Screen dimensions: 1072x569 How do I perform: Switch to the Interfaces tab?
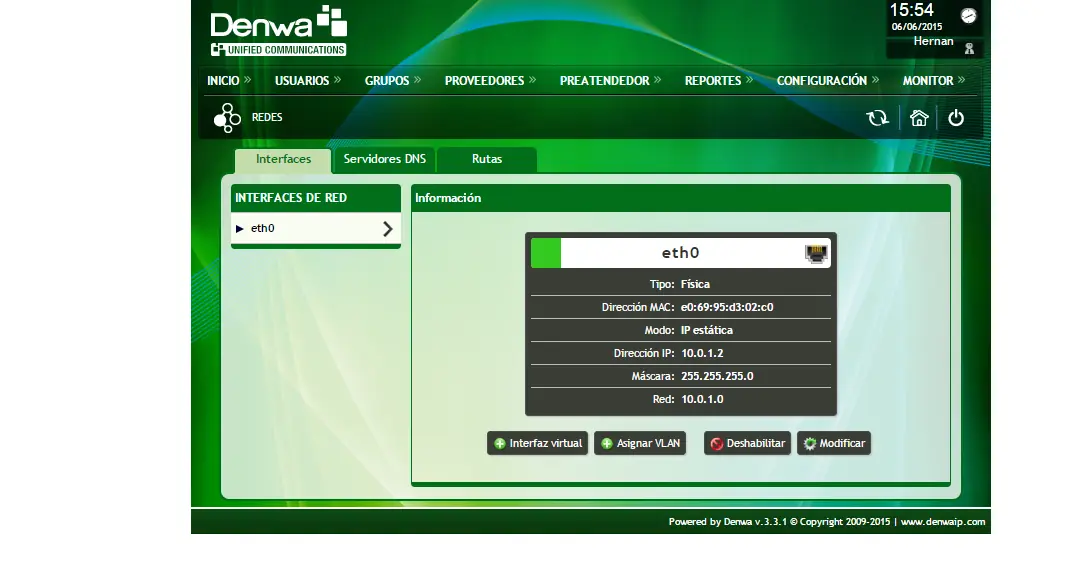point(283,159)
